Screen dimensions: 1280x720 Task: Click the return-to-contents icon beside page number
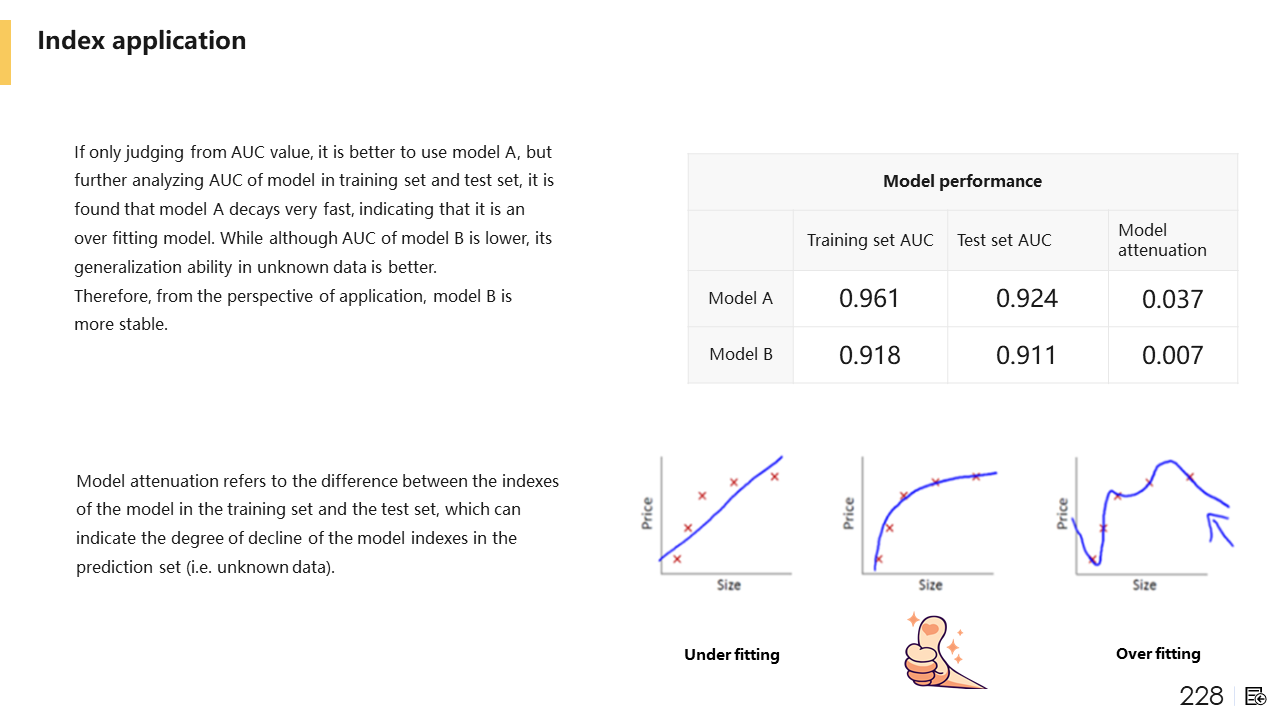pos(1256,696)
